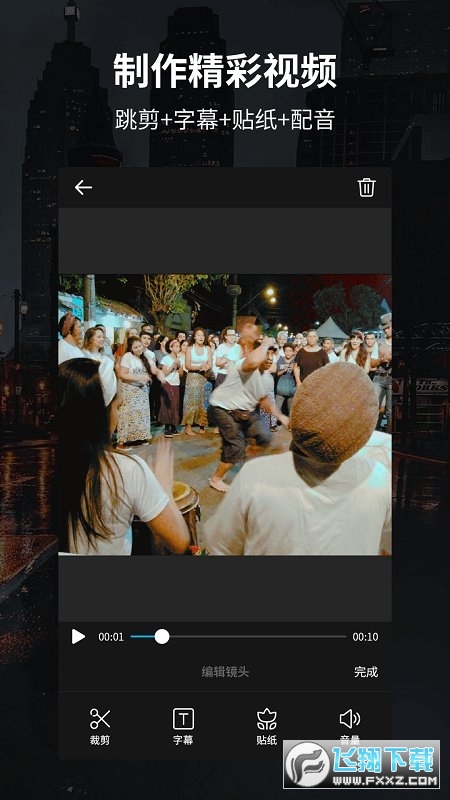Click the blue played part of the progress bar
Image resolution: width=450 pixels, height=800 pixels.
(142, 636)
